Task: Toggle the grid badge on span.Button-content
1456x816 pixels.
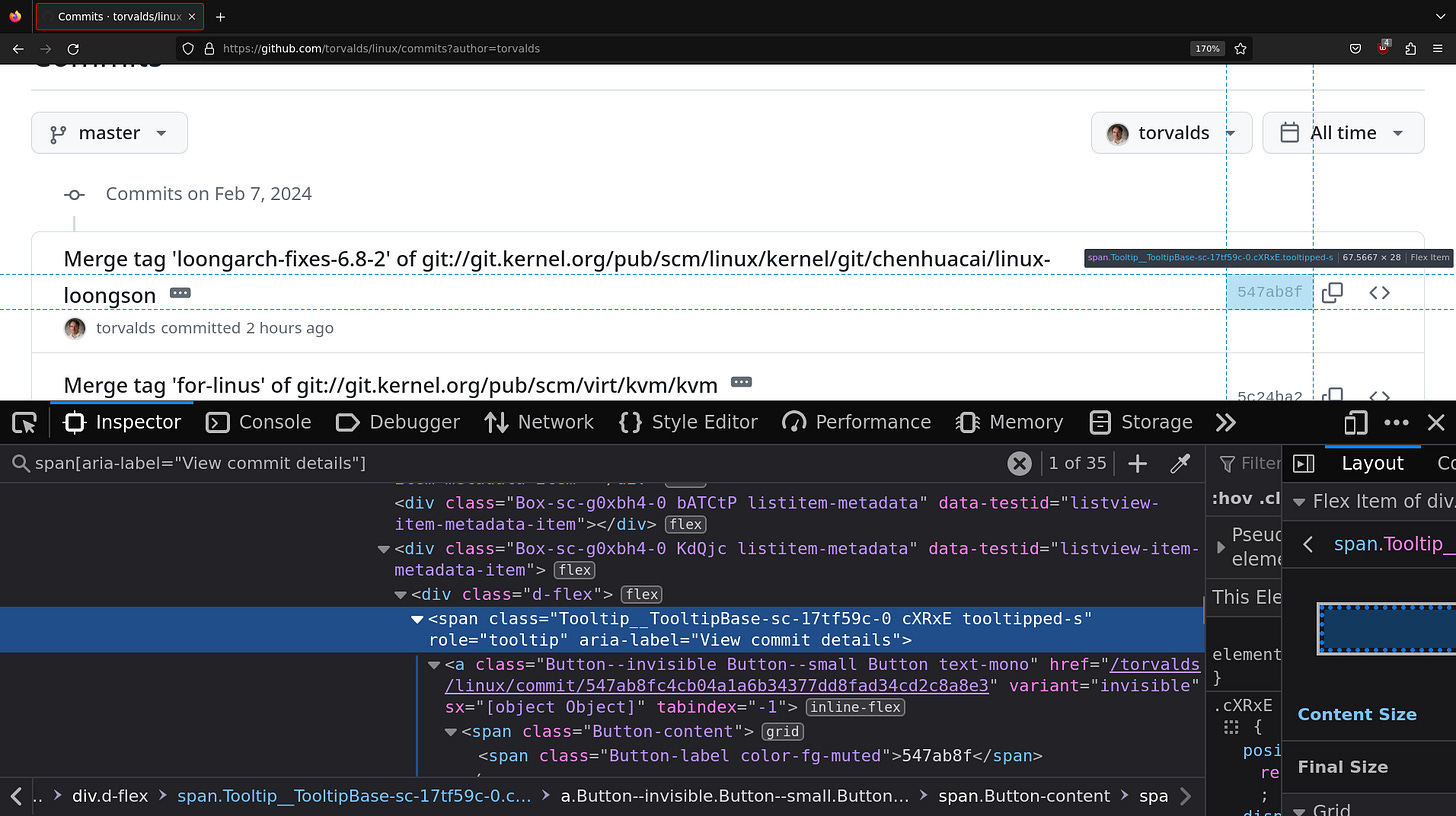Action: pos(782,731)
